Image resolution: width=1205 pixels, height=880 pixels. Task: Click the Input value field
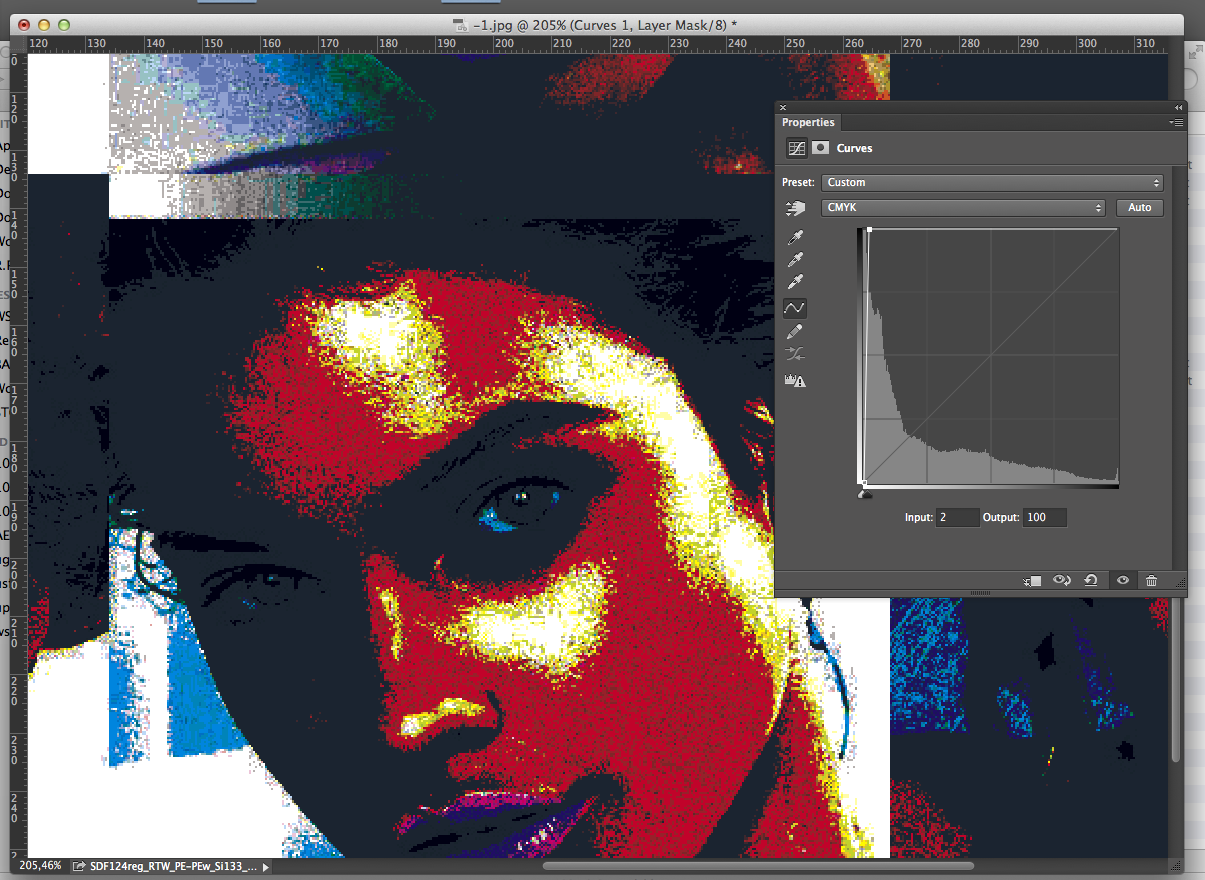tap(957, 518)
